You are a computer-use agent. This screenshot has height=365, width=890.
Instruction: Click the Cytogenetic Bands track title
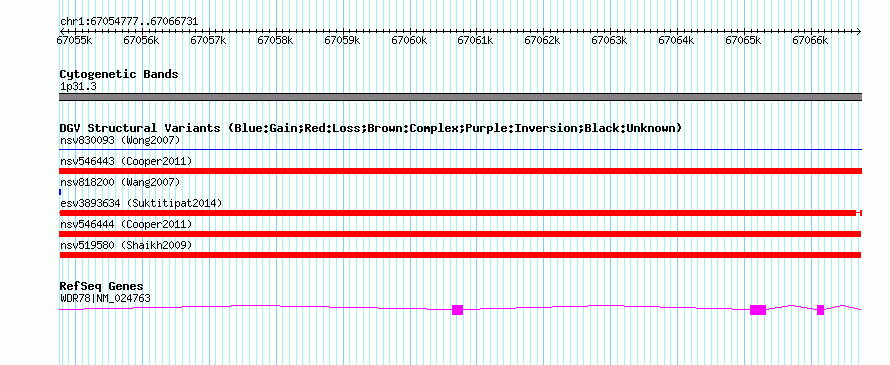(119, 74)
